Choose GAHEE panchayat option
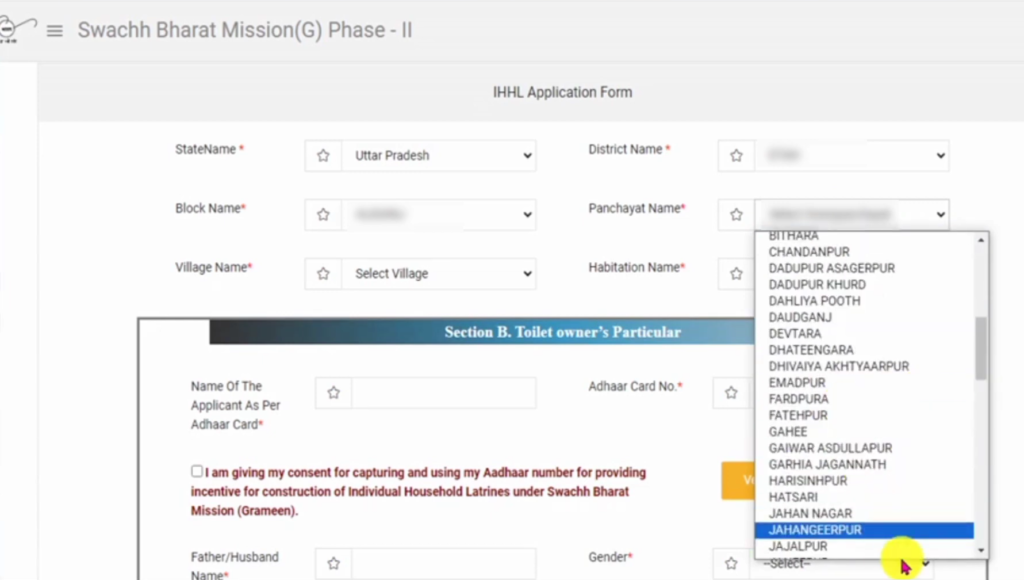Image resolution: width=1024 pixels, height=580 pixels. pyautogui.click(x=864, y=432)
